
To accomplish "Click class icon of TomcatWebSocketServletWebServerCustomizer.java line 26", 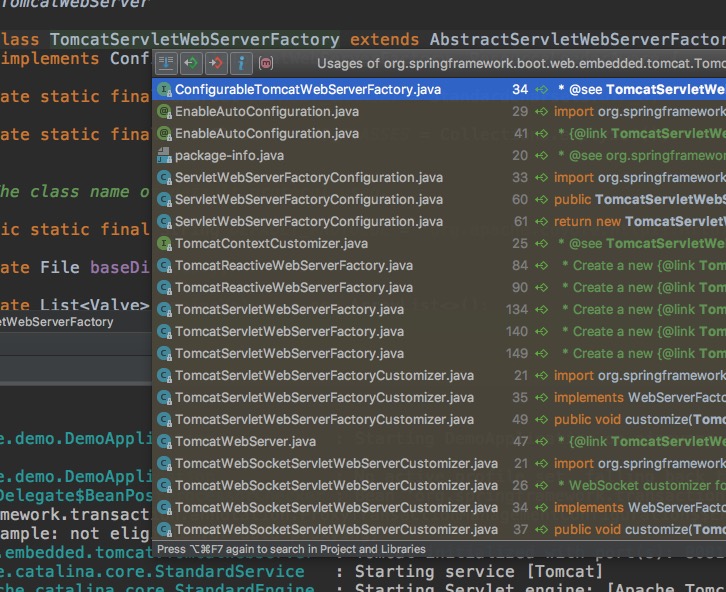I will click(164, 486).
